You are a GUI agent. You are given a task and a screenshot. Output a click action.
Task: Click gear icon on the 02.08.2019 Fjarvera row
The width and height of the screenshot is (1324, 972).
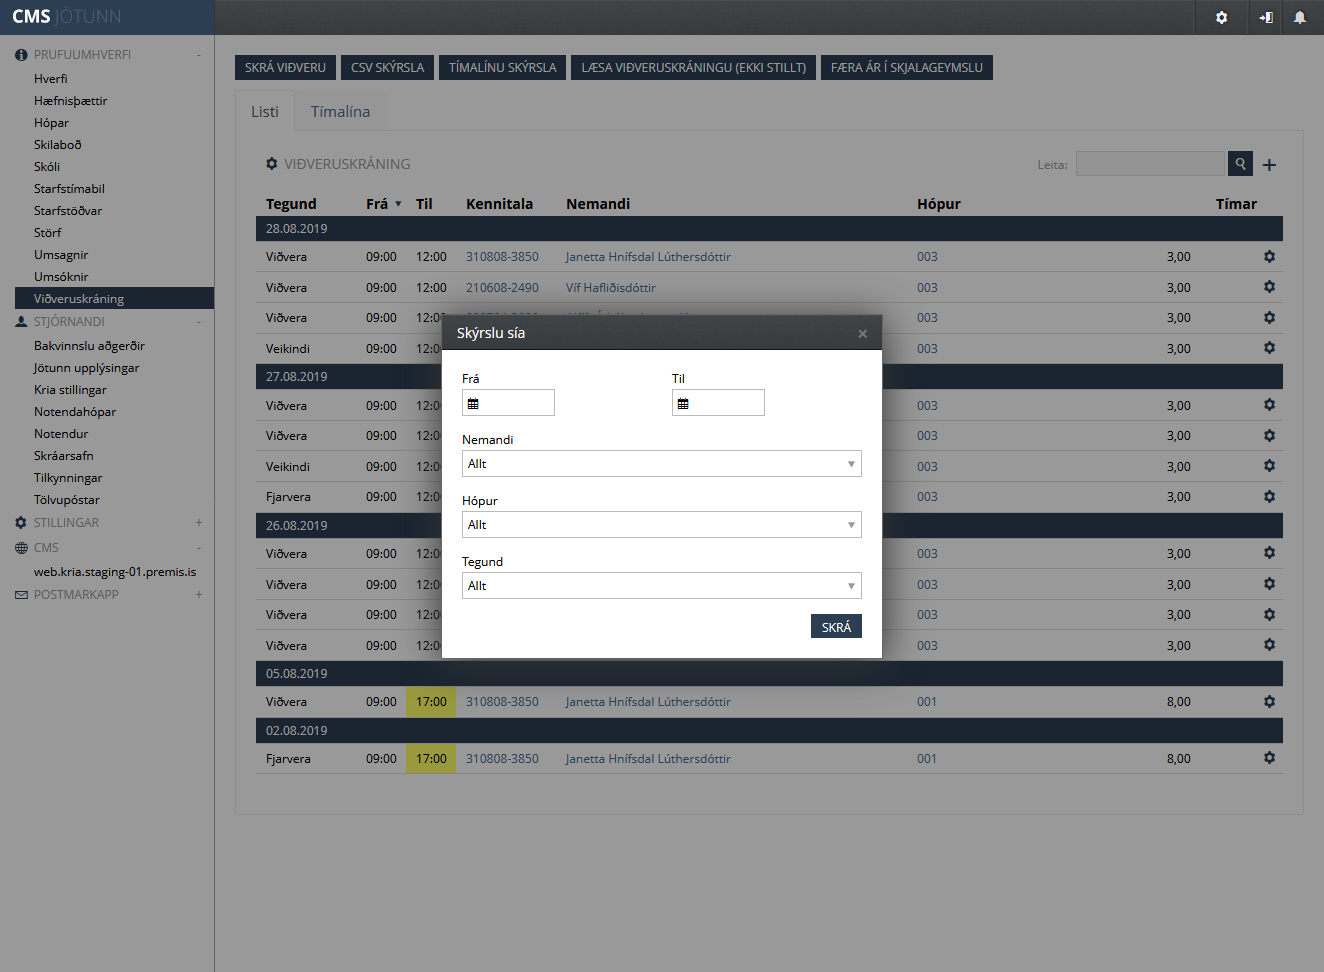[1269, 758]
